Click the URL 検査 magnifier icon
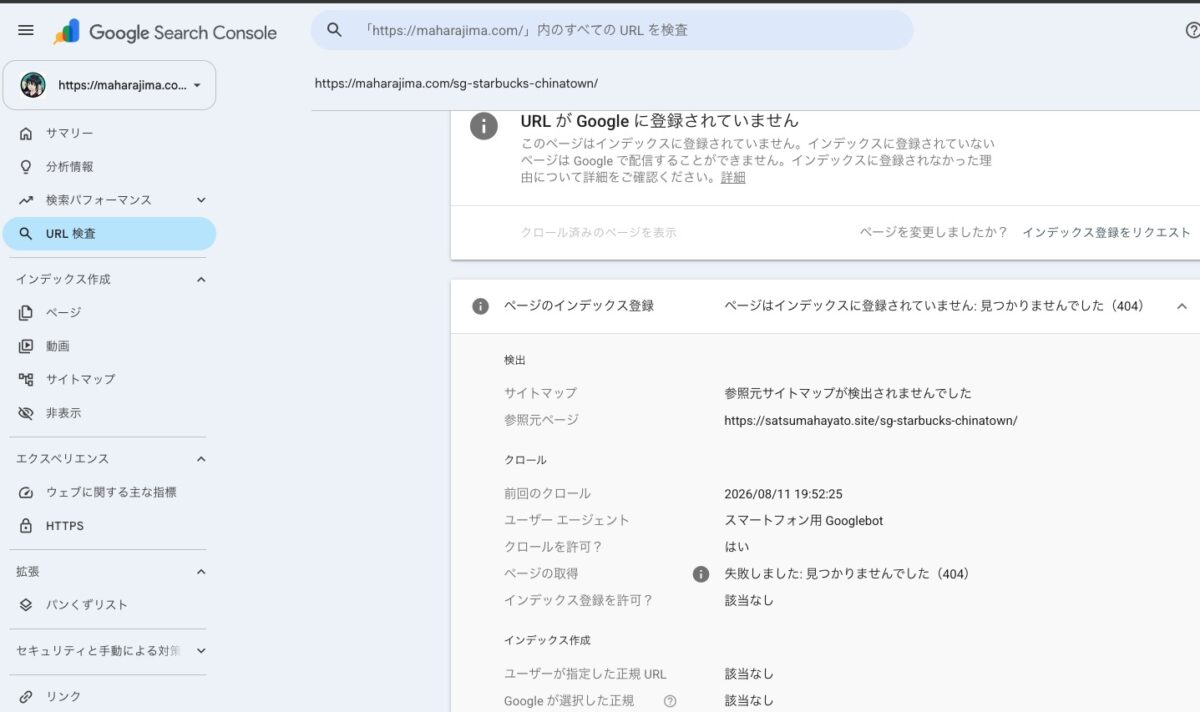The height and width of the screenshot is (712, 1200). (x=26, y=233)
